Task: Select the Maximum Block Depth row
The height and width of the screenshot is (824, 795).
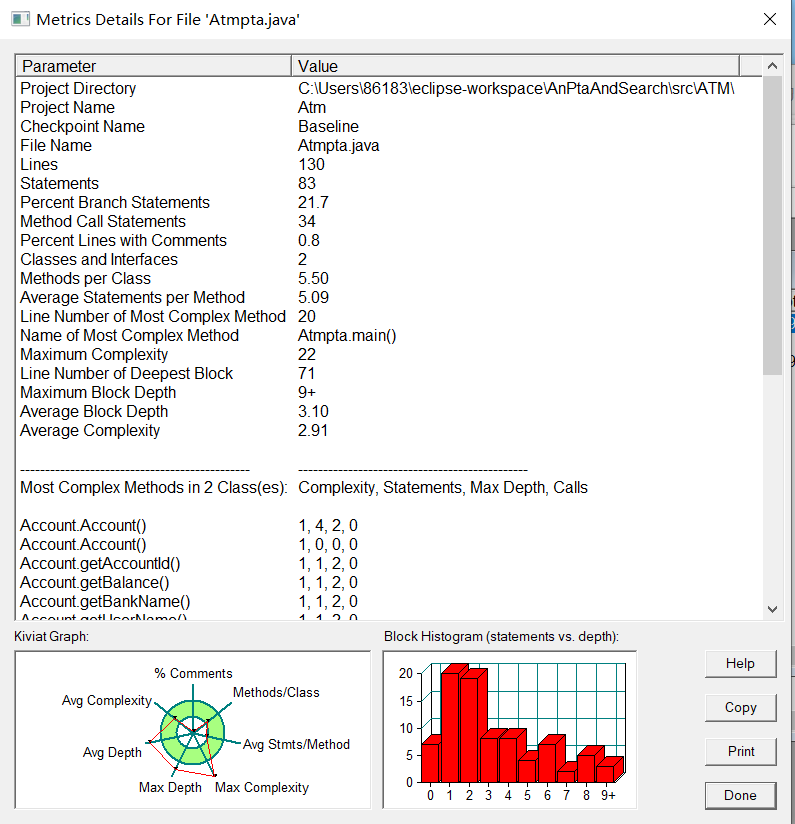Action: point(389,392)
